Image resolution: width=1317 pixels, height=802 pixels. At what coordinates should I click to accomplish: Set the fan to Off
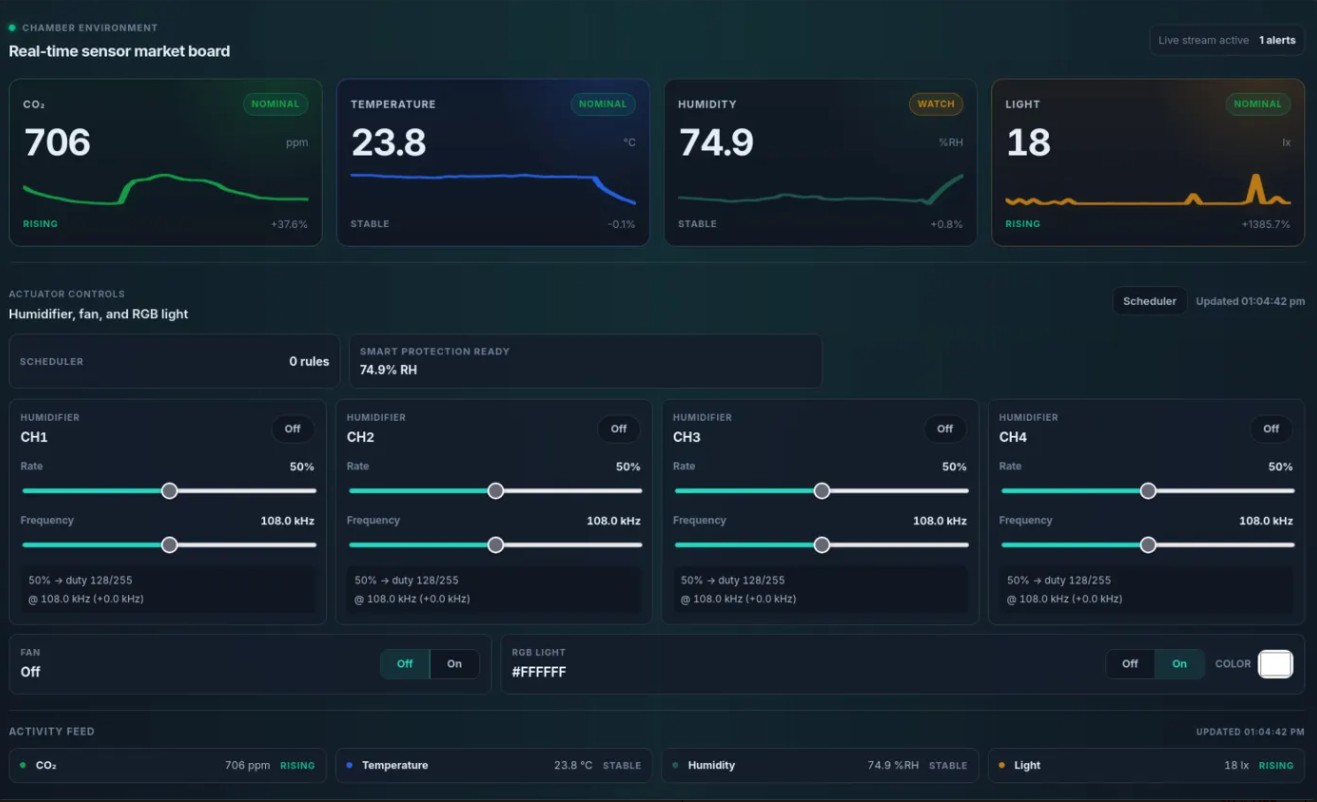click(x=405, y=664)
